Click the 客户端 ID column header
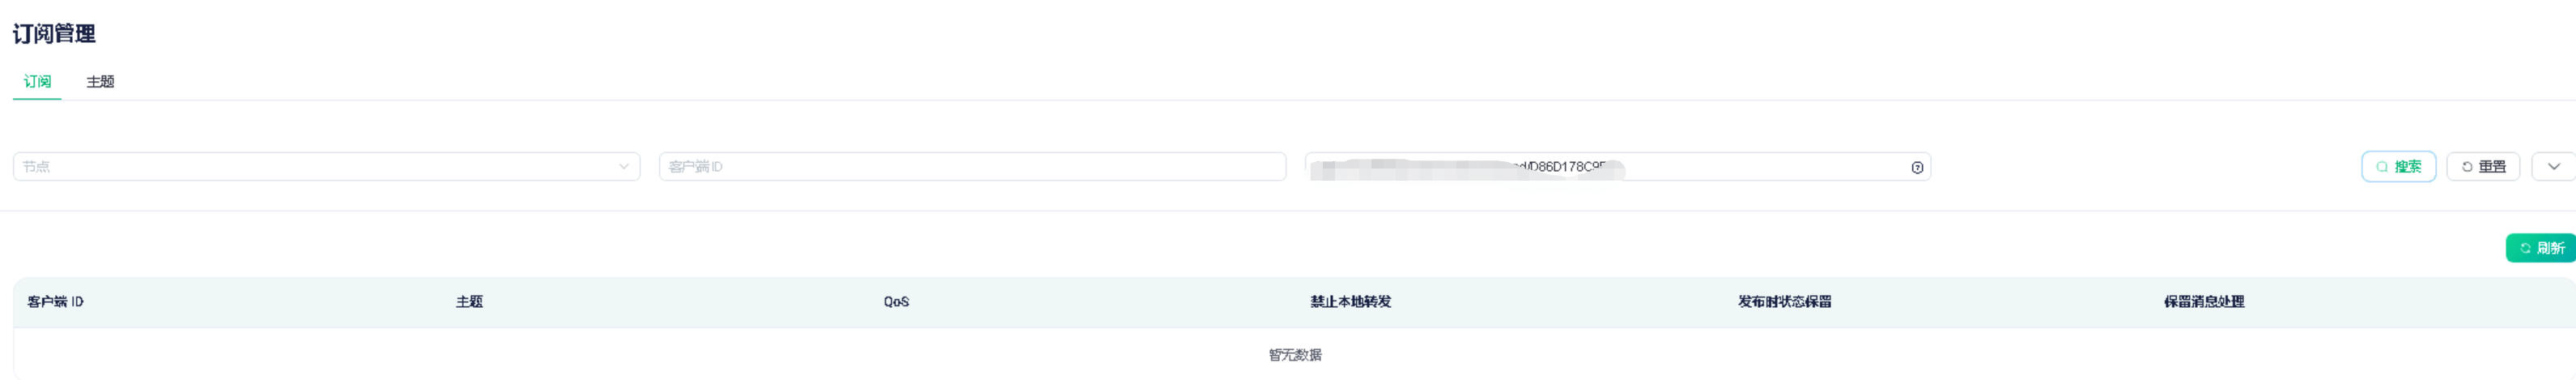This screenshot has height=380, width=2576. pyautogui.click(x=55, y=302)
